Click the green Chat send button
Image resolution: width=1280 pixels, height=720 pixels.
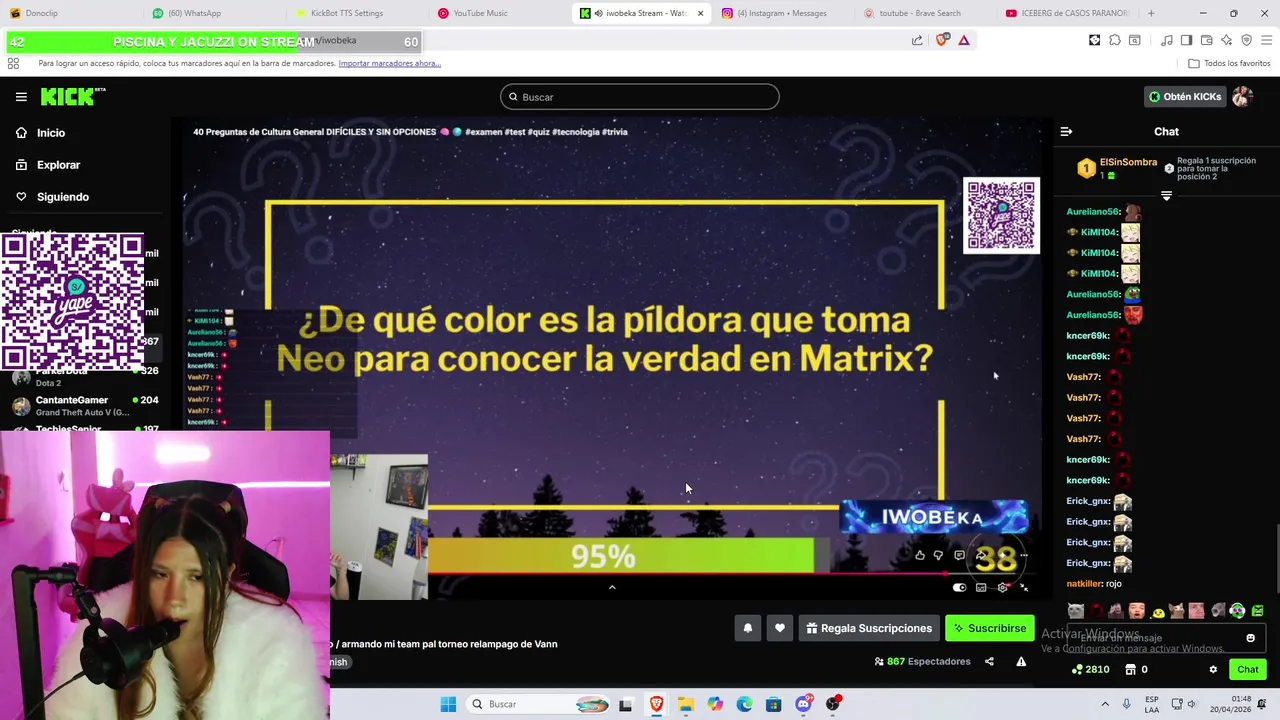point(1248,670)
